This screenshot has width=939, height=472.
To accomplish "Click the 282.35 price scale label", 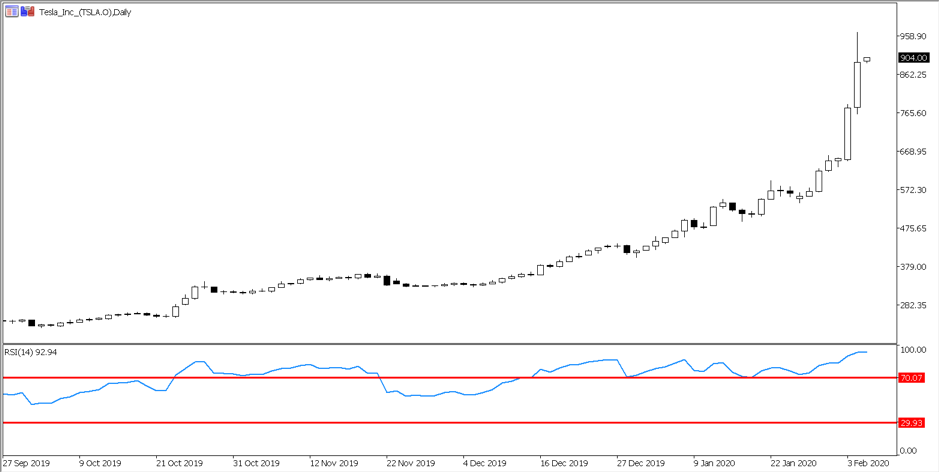I will (x=914, y=305).
